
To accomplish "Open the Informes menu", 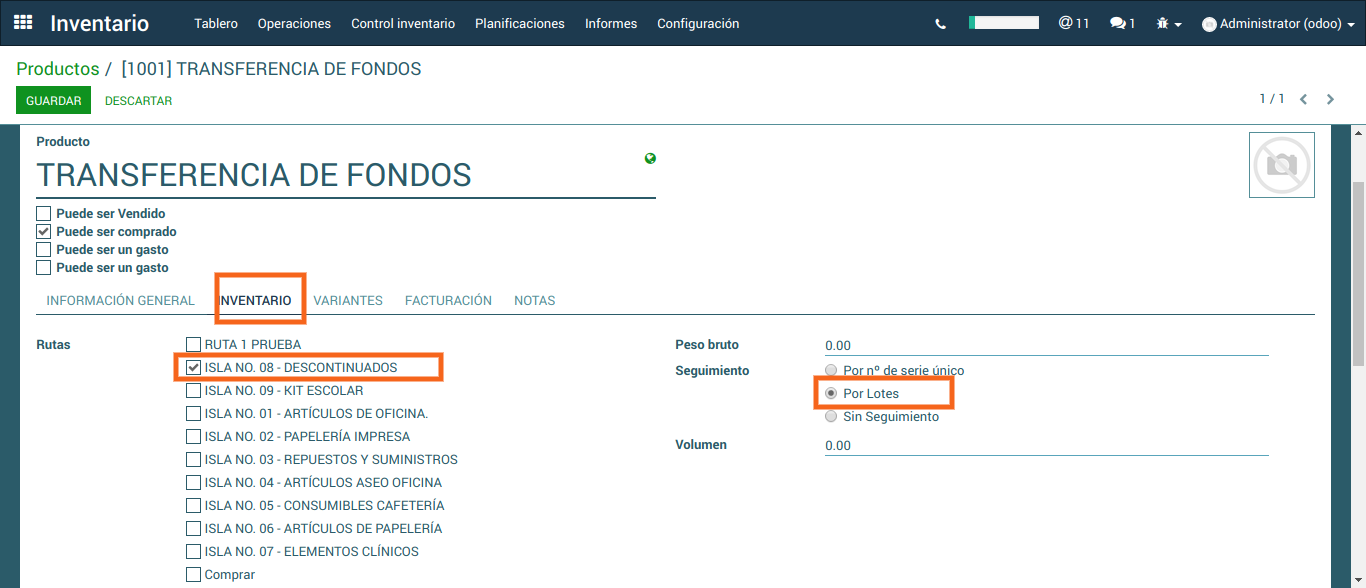I will [x=611, y=23].
